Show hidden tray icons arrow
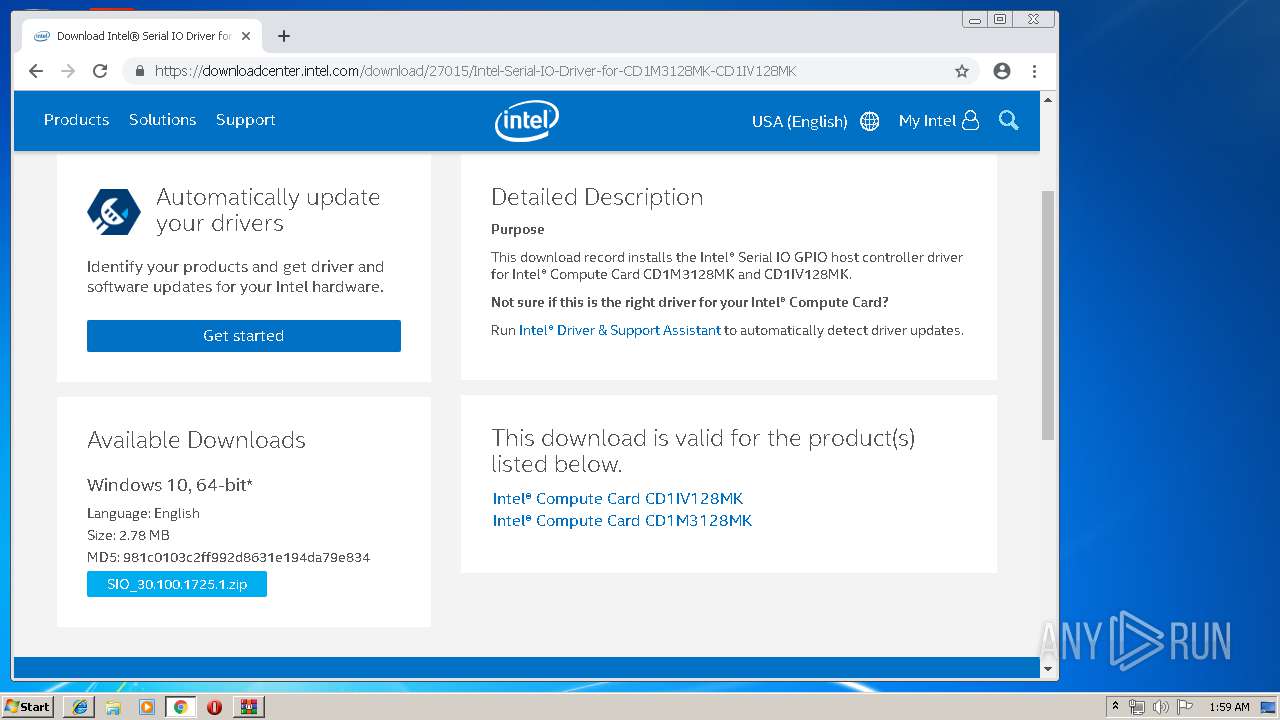This screenshot has height=720, width=1280. (1115, 707)
